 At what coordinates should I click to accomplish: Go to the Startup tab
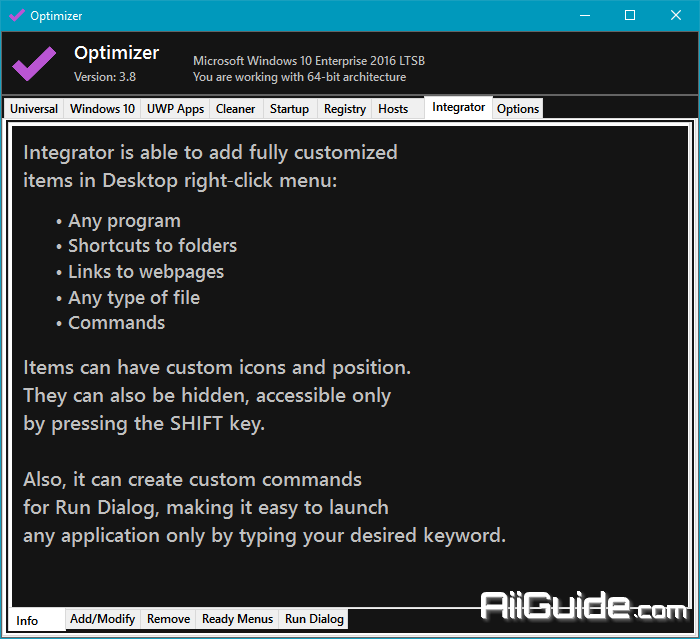coord(289,109)
